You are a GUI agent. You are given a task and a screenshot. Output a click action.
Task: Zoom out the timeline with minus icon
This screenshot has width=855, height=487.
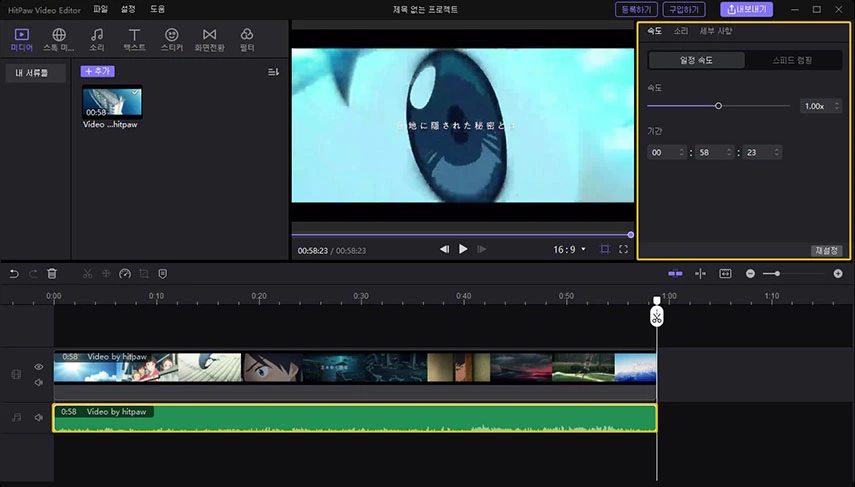point(750,274)
